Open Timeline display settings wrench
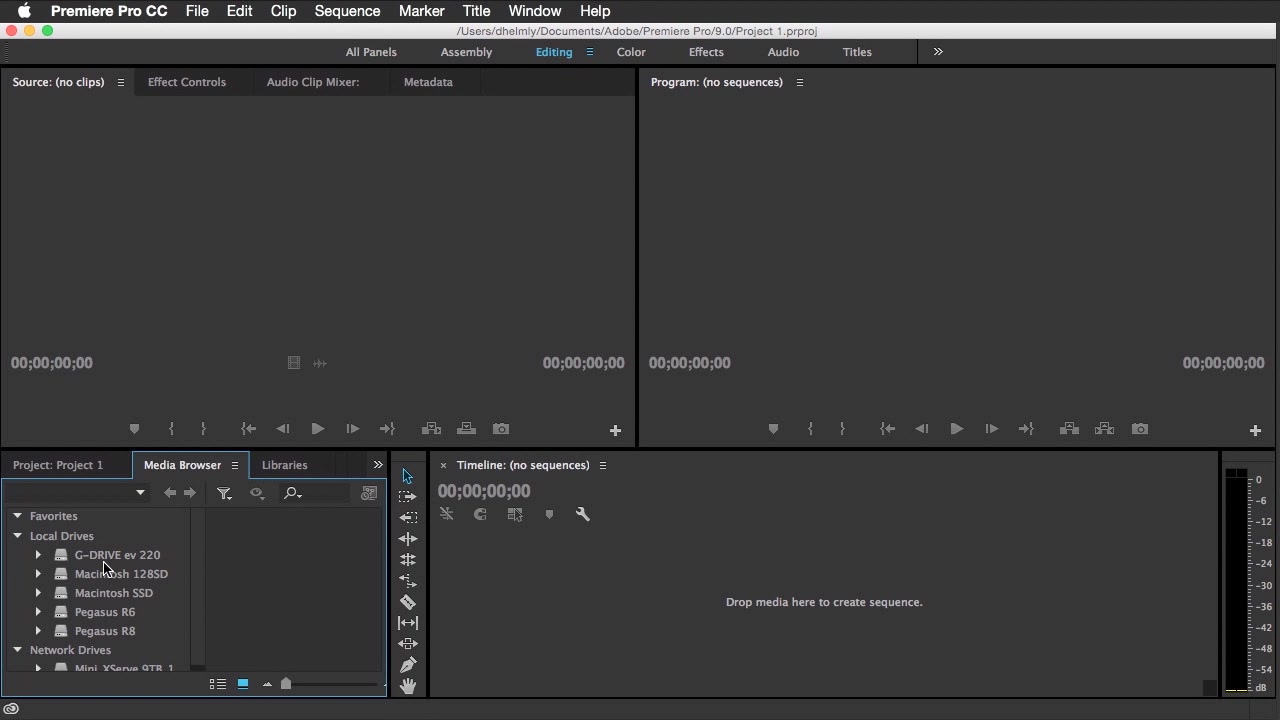1280x720 pixels. (583, 514)
